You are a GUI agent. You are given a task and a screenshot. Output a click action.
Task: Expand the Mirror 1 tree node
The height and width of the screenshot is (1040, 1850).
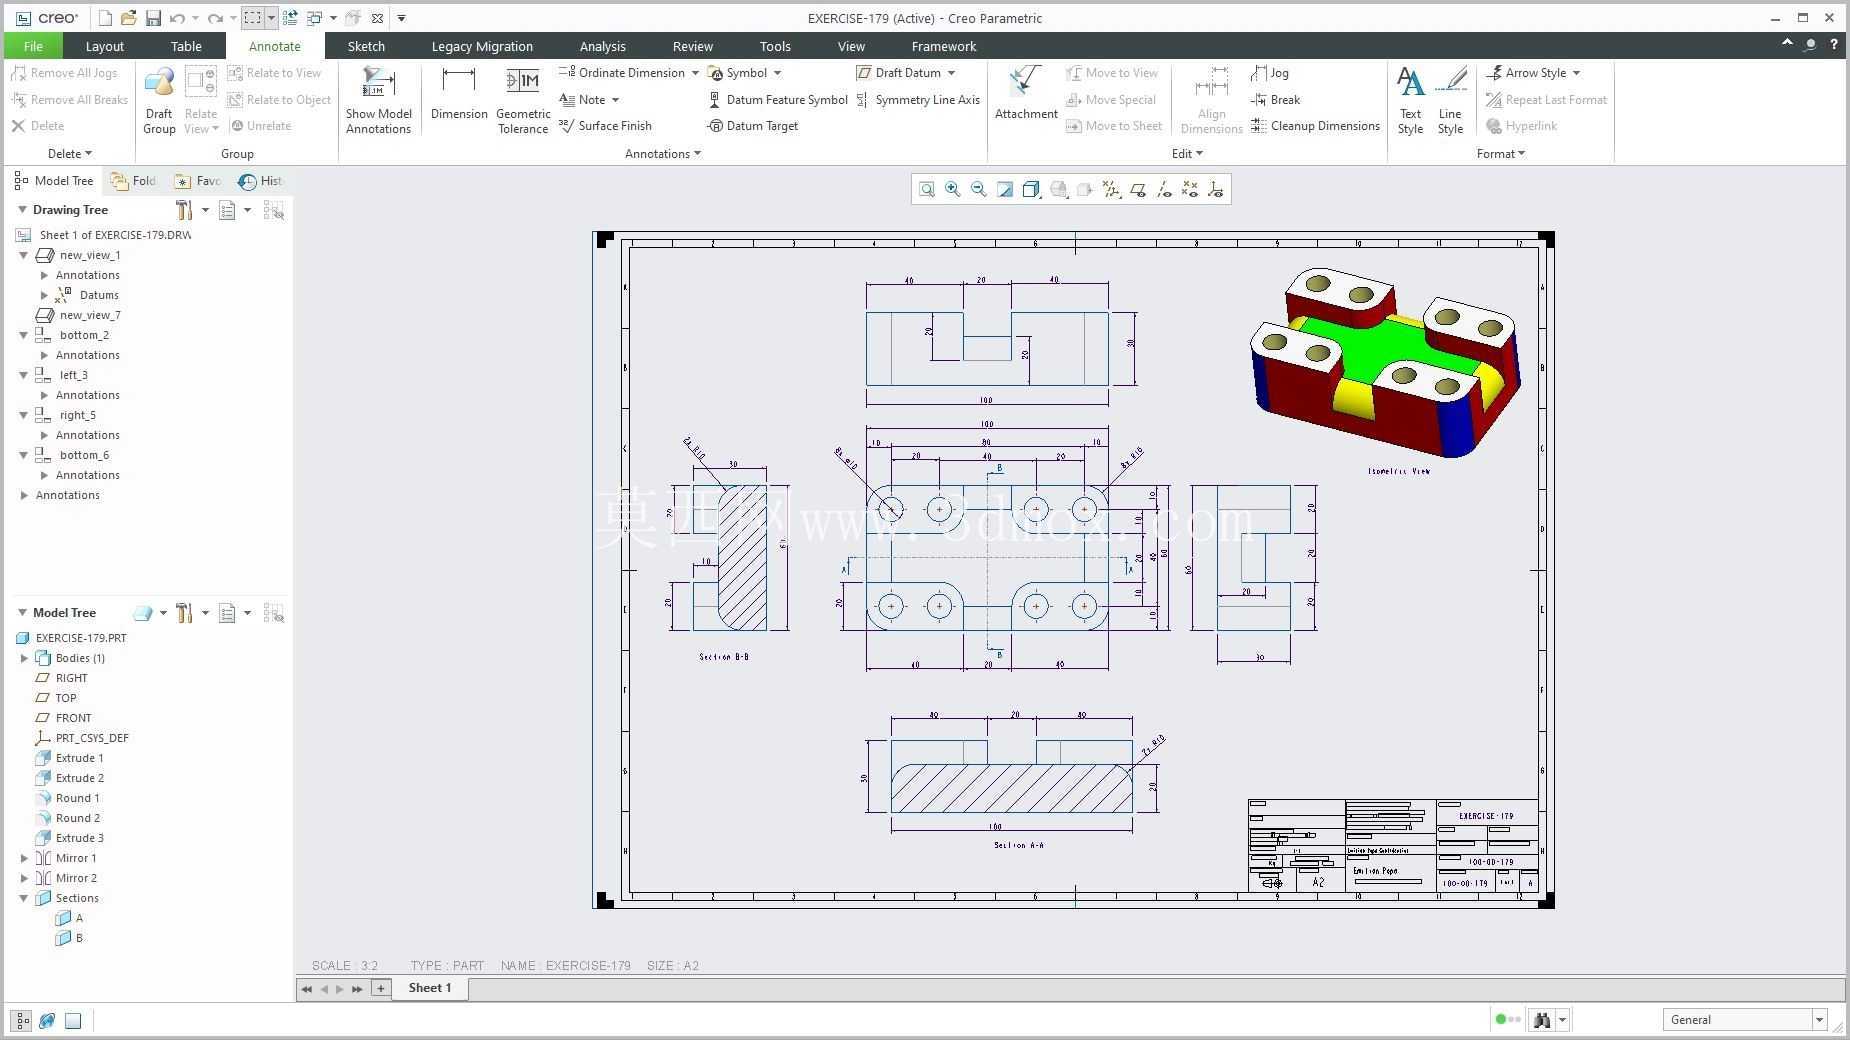24,858
